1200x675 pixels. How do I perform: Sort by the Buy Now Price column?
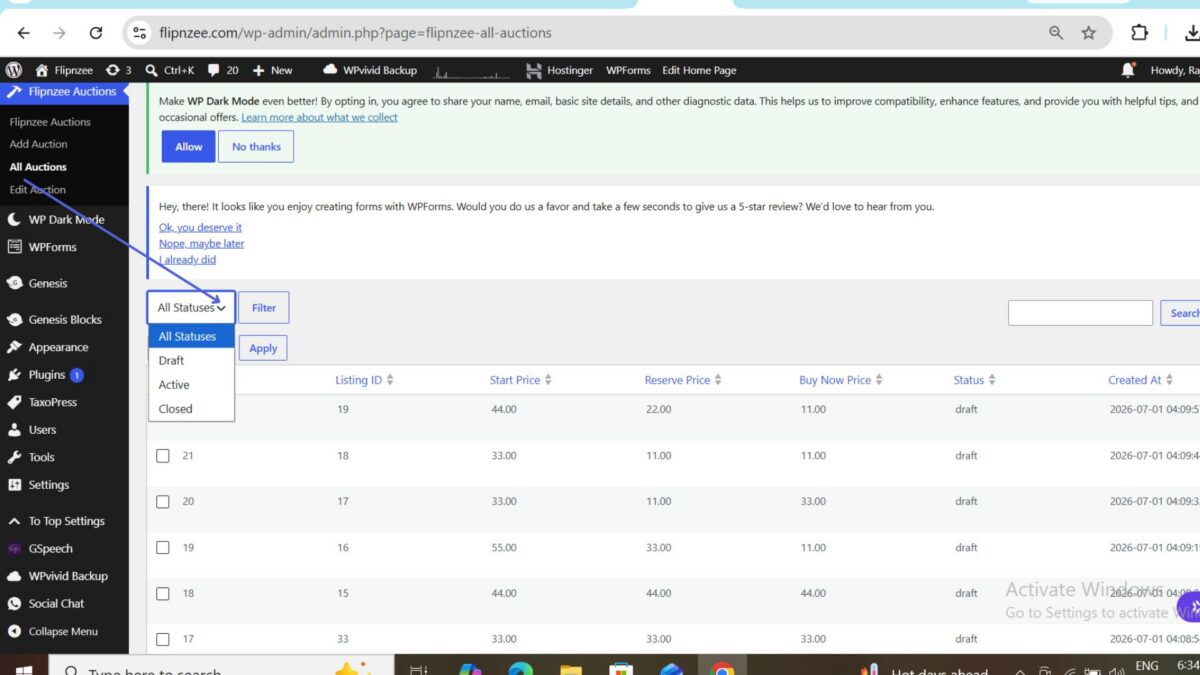[x=841, y=380]
